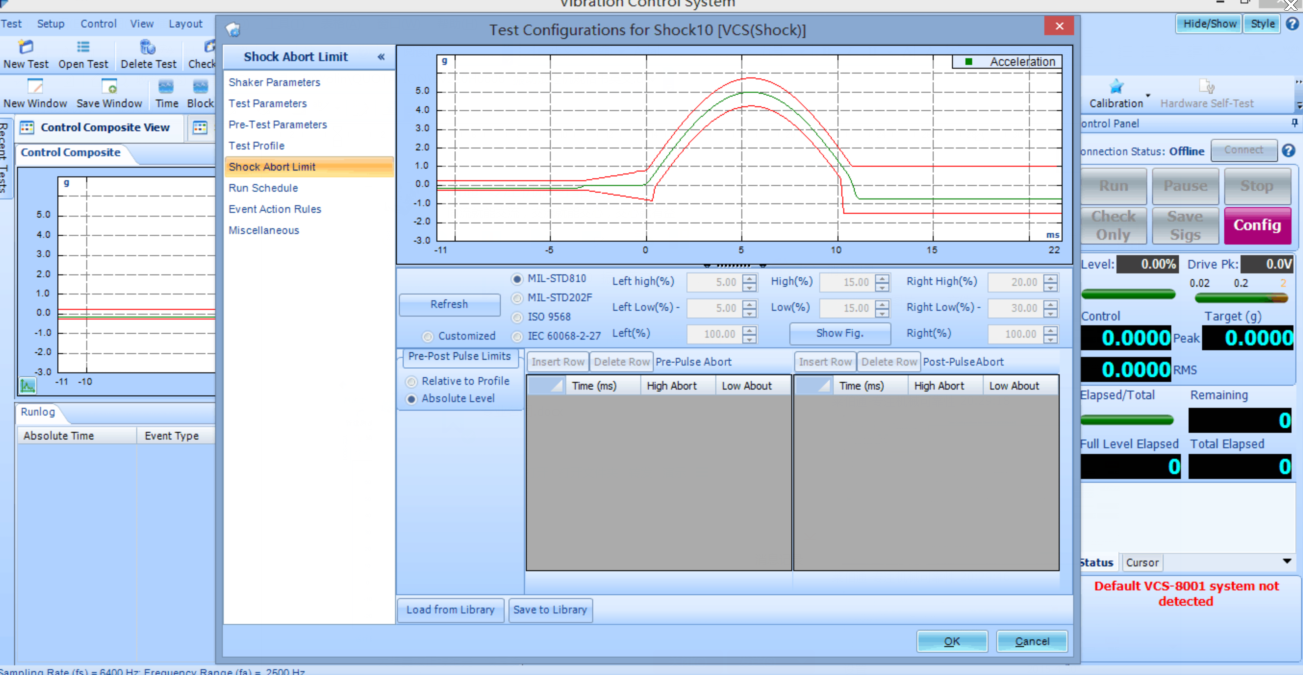Image resolution: width=1303 pixels, height=675 pixels.
Task: Click the Open Test list icon
Action: pos(83,47)
